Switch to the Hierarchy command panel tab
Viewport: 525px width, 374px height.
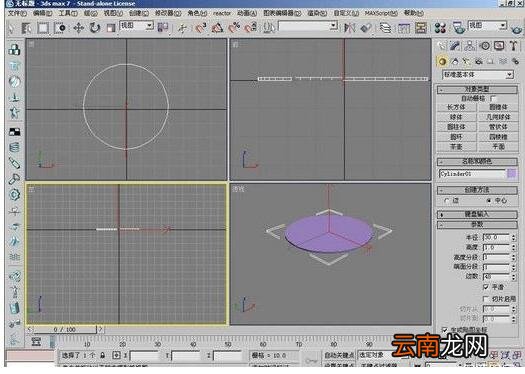470,46
